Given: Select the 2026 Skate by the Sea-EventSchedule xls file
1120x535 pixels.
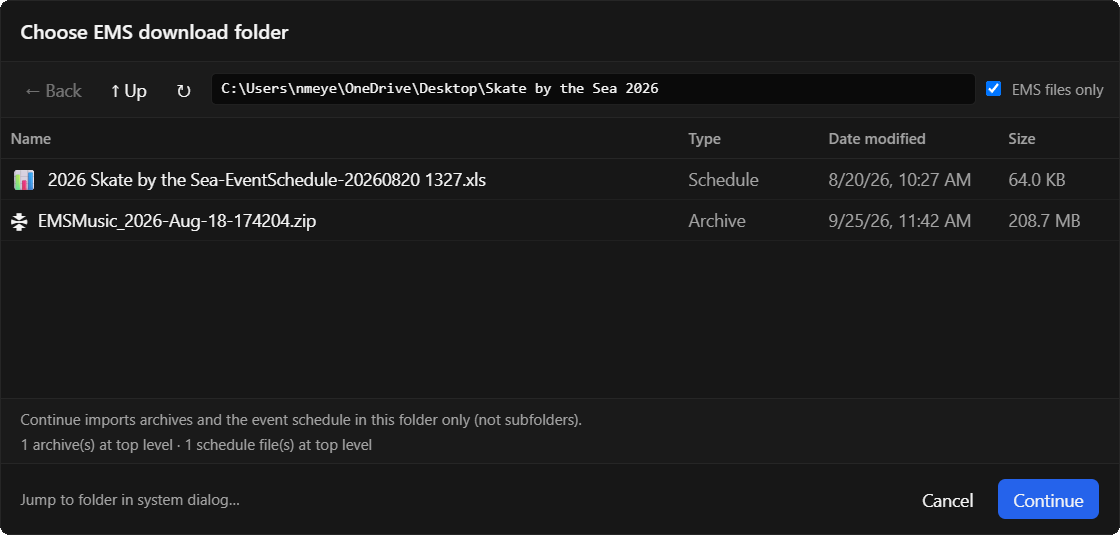Looking at the screenshot, I should pos(560,179).
